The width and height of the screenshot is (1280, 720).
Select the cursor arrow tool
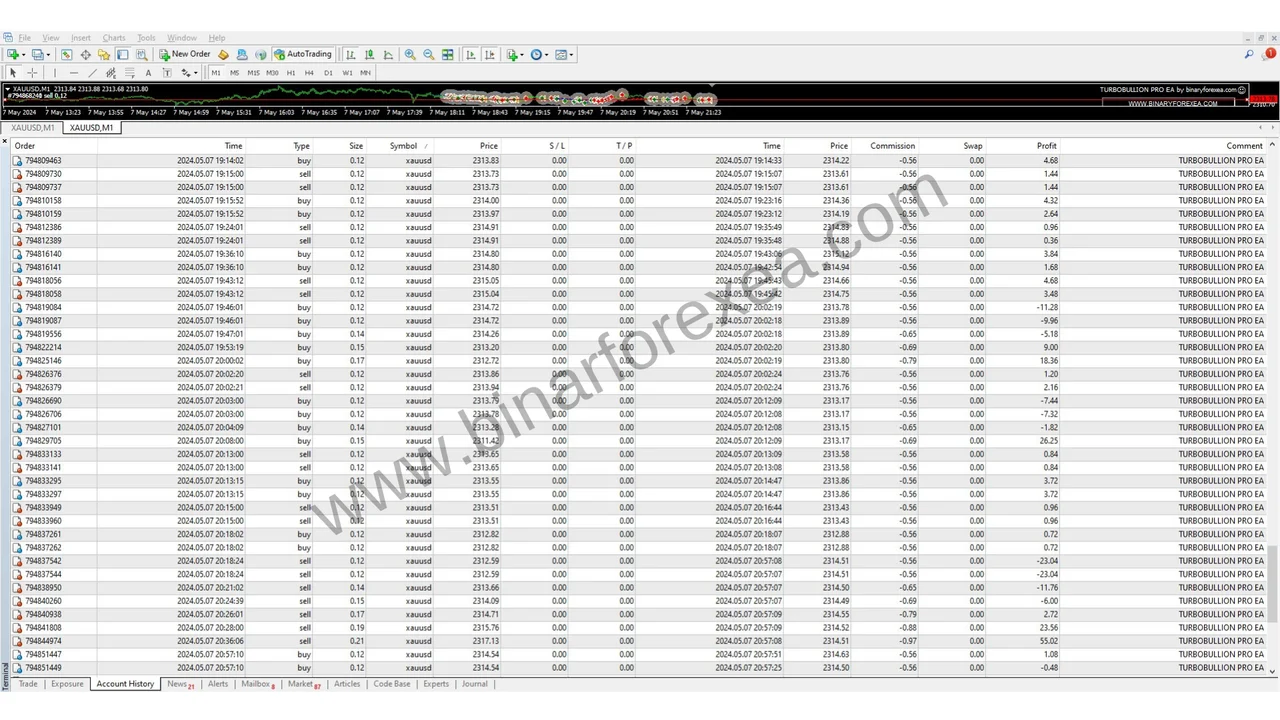pos(13,73)
